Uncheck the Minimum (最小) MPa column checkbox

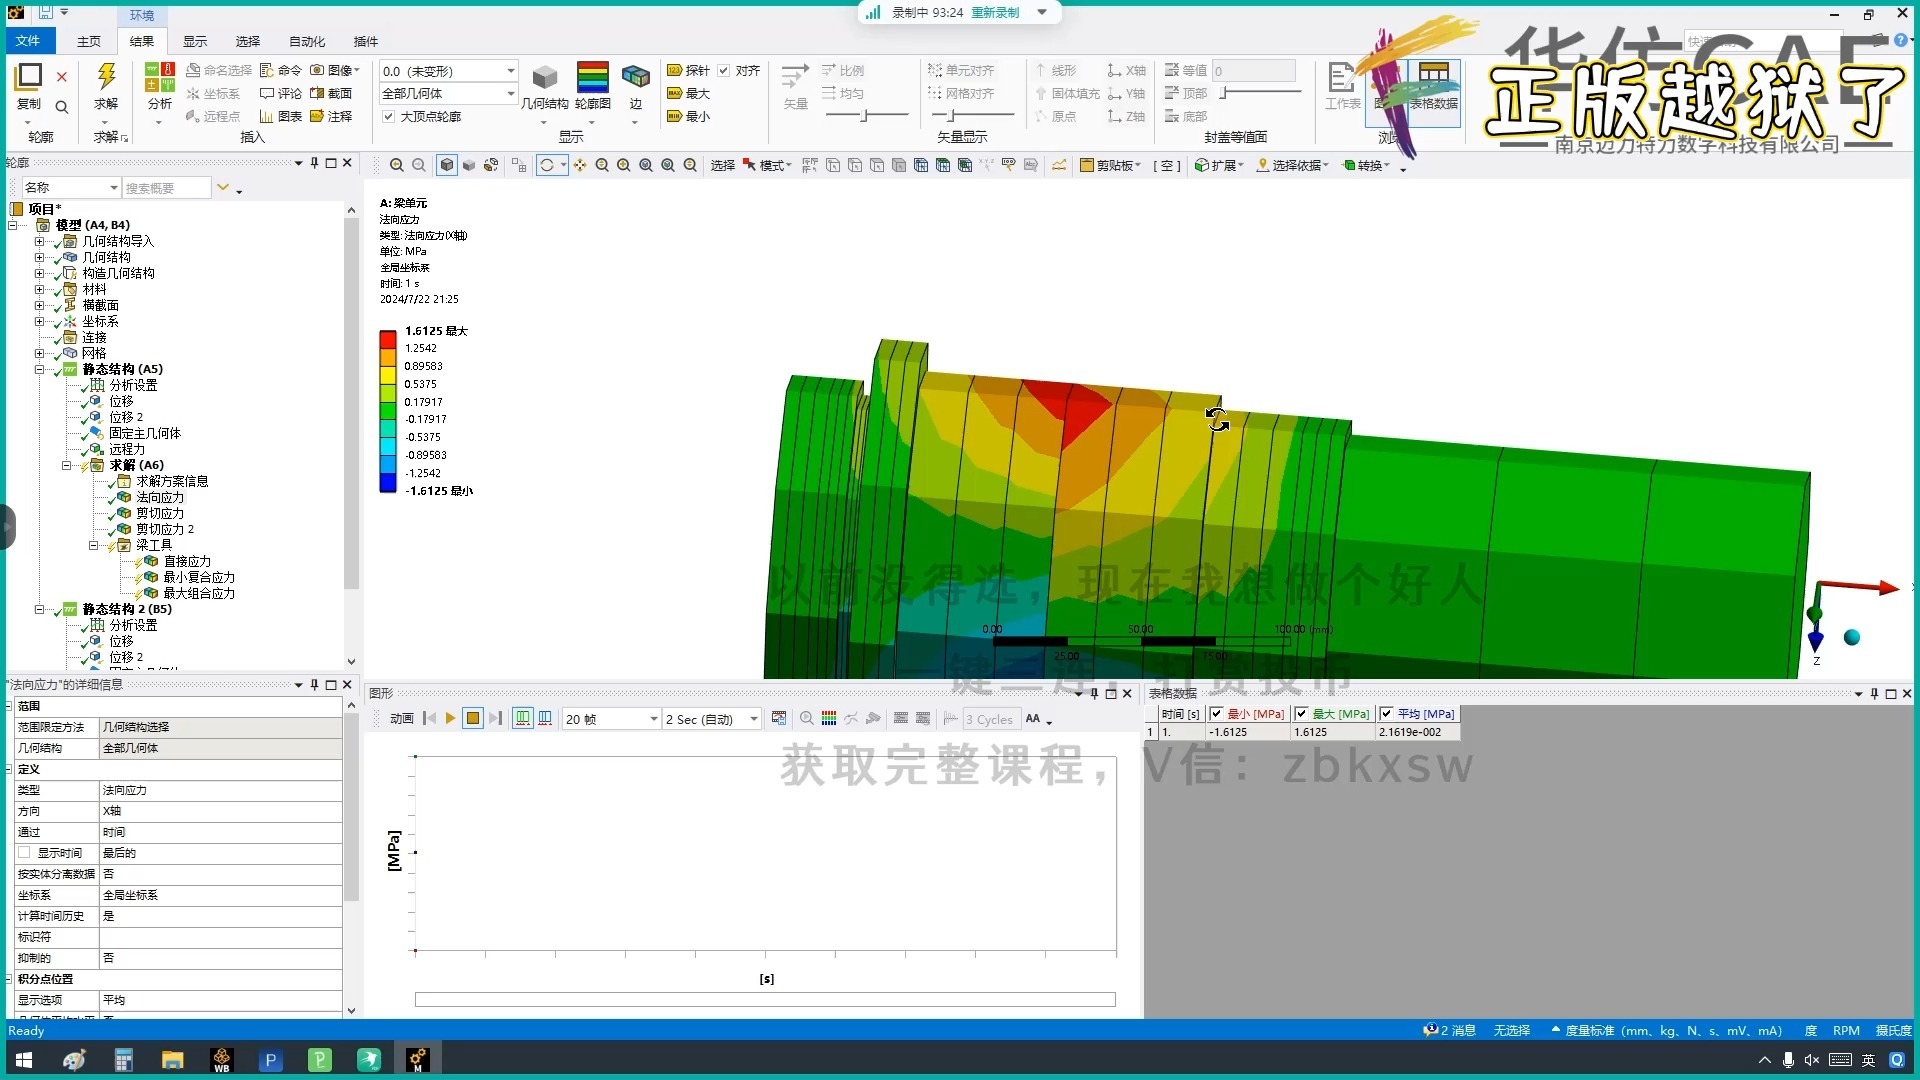pyautogui.click(x=1216, y=714)
